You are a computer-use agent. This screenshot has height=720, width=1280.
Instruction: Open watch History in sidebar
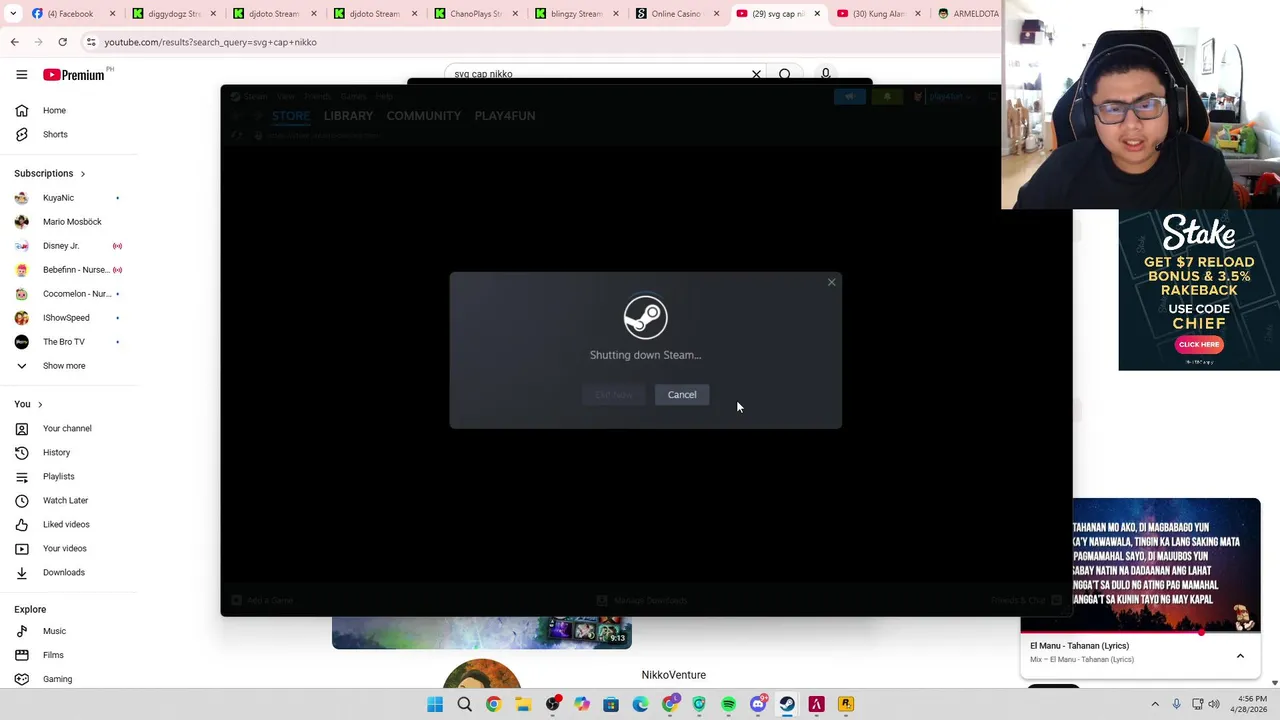pos(56,452)
